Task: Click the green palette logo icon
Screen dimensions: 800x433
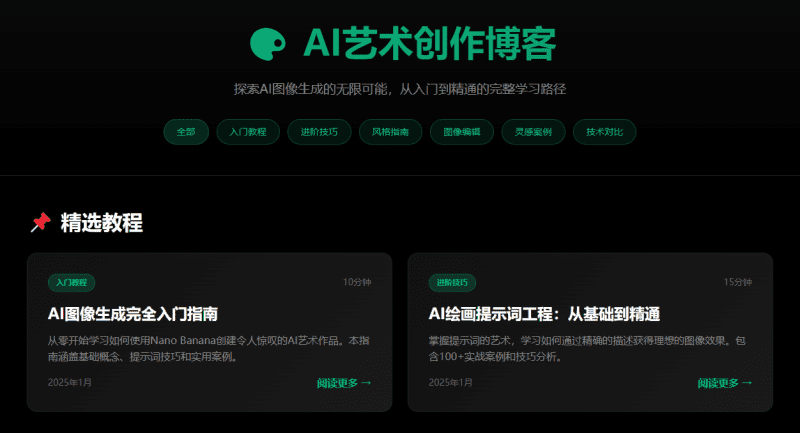Action: tap(267, 44)
